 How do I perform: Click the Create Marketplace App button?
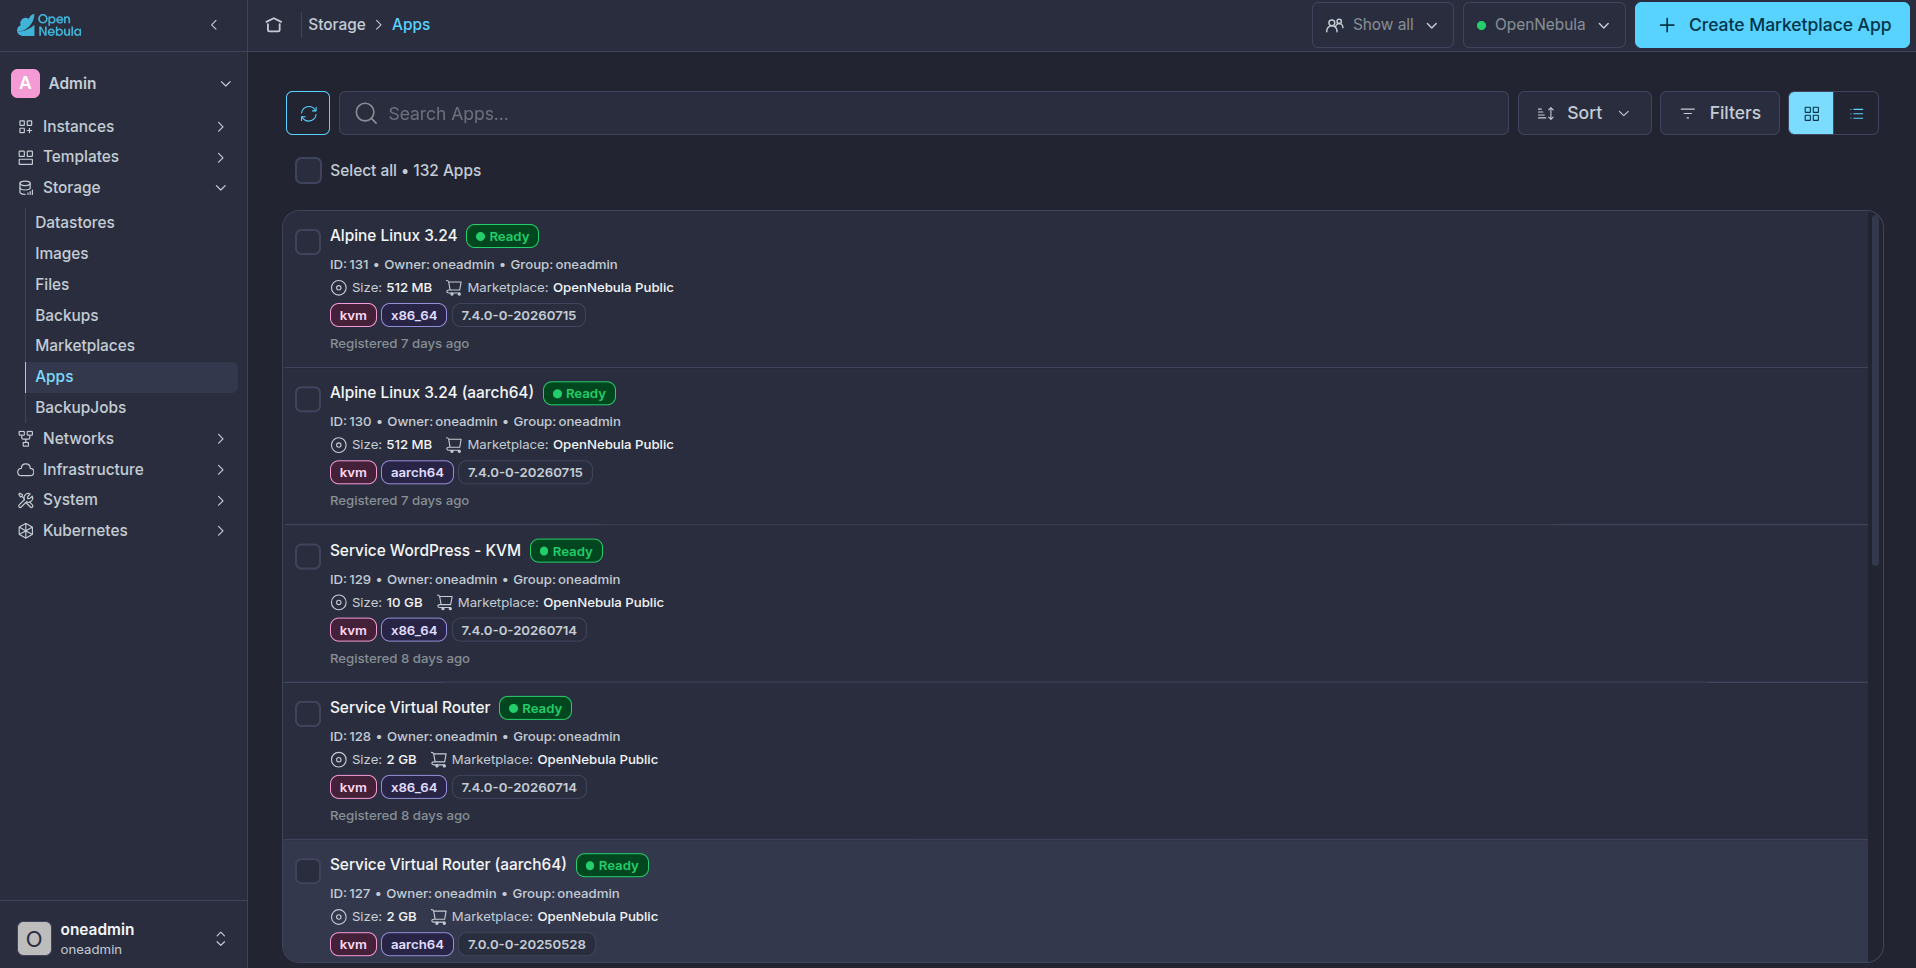1772,25
